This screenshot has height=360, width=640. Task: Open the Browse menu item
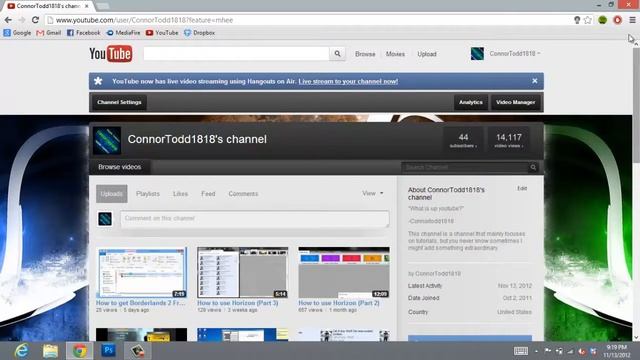coord(365,54)
